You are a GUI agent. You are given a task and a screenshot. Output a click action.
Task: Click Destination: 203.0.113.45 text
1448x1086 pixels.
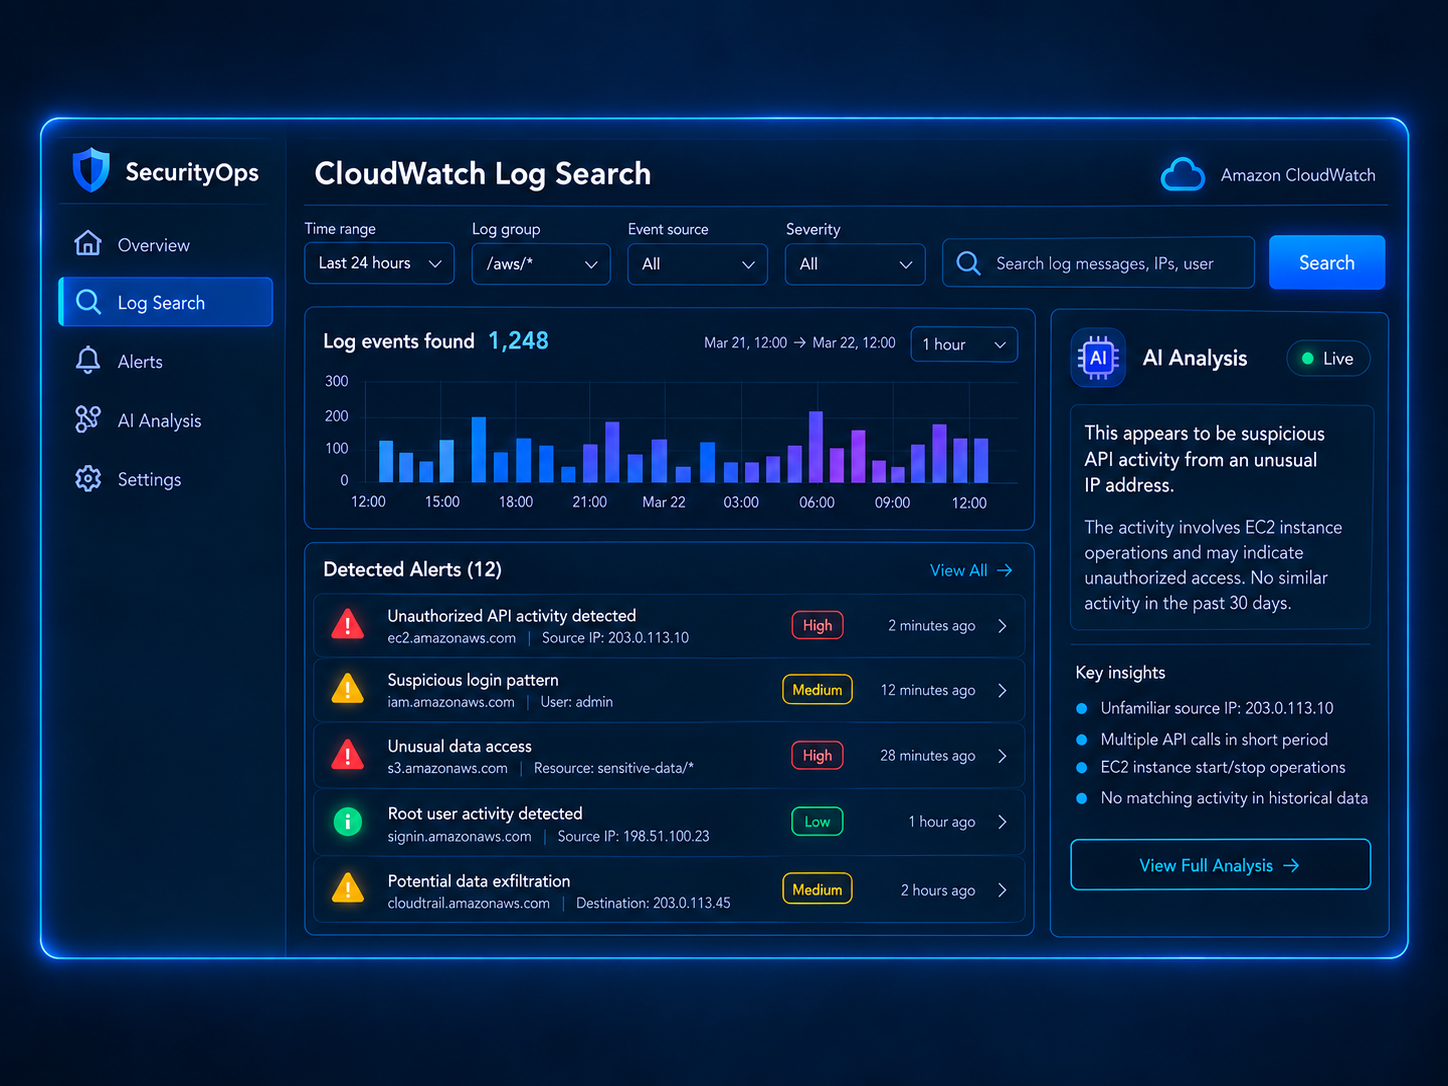(653, 903)
